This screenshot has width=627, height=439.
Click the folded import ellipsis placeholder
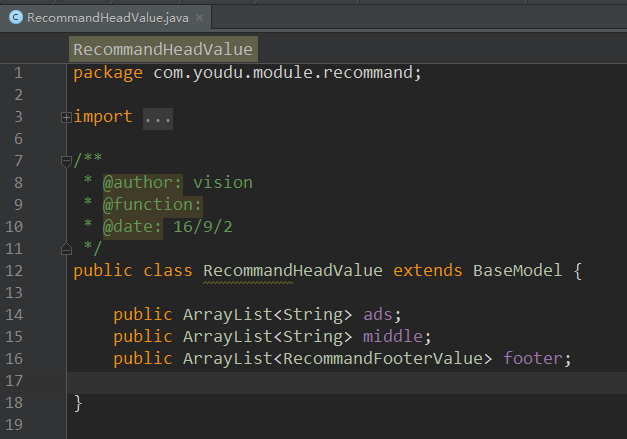(x=157, y=117)
